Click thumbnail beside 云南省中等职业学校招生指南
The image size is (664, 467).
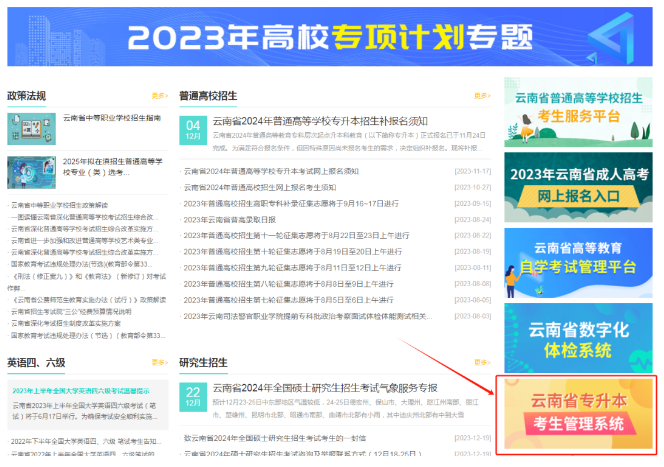tap(32, 126)
